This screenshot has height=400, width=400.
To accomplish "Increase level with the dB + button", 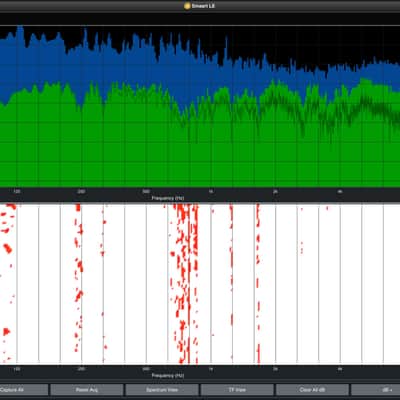I will coord(376,389).
